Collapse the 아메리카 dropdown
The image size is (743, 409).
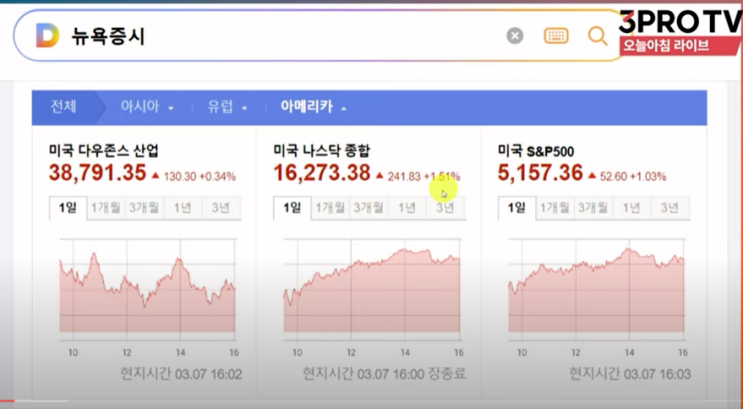coord(313,107)
